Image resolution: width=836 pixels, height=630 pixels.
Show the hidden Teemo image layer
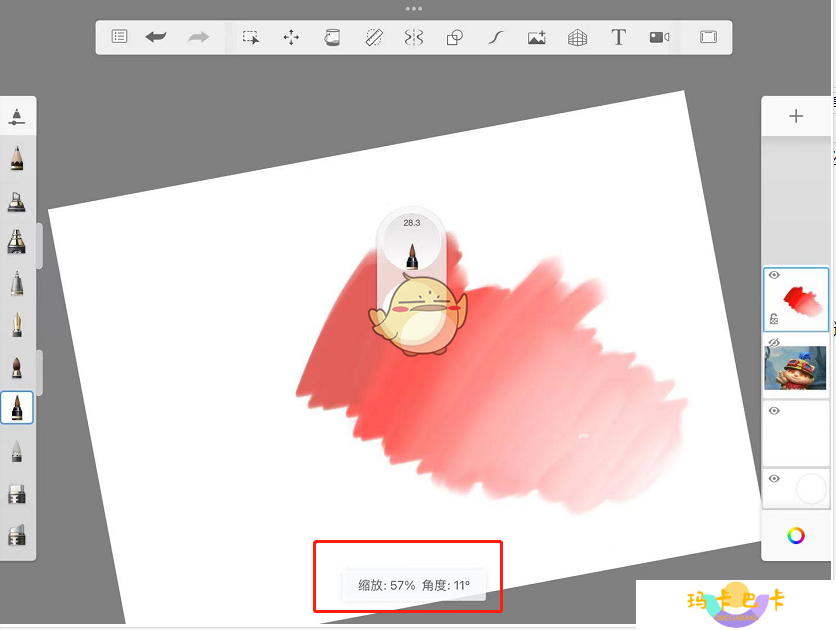(774, 342)
